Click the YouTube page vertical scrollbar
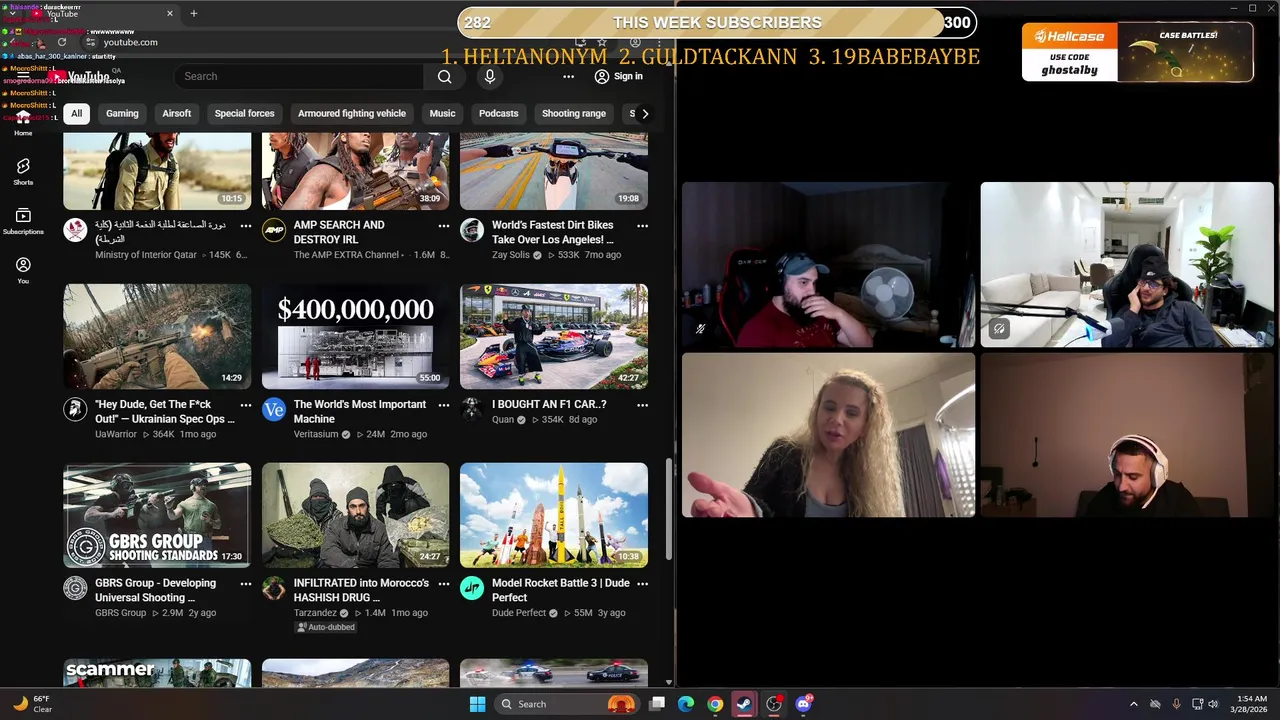The height and width of the screenshot is (720, 1280). pos(669,510)
